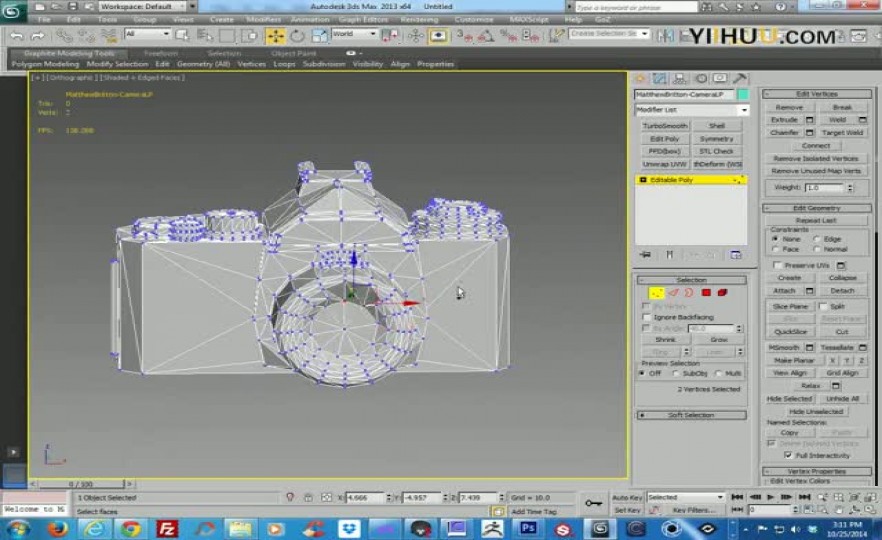Activate the Select and Uniform Scale tool
882x540 pixels.
319,36
